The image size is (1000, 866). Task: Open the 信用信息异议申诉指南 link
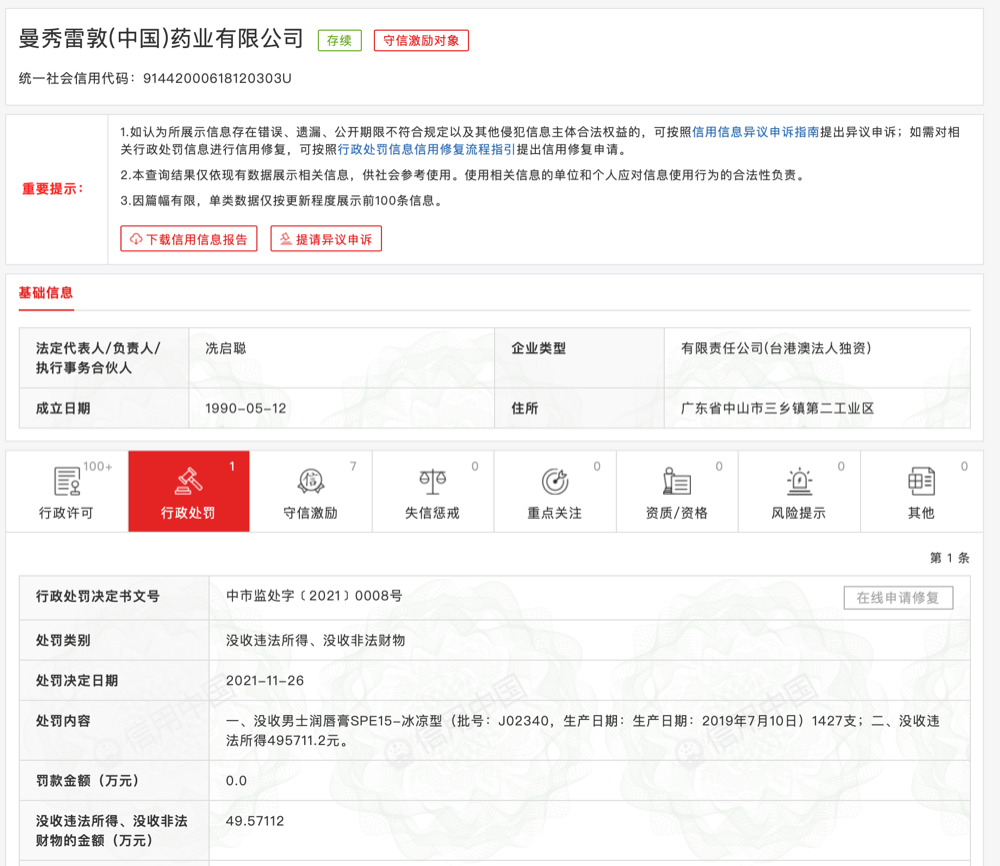click(x=756, y=132)
